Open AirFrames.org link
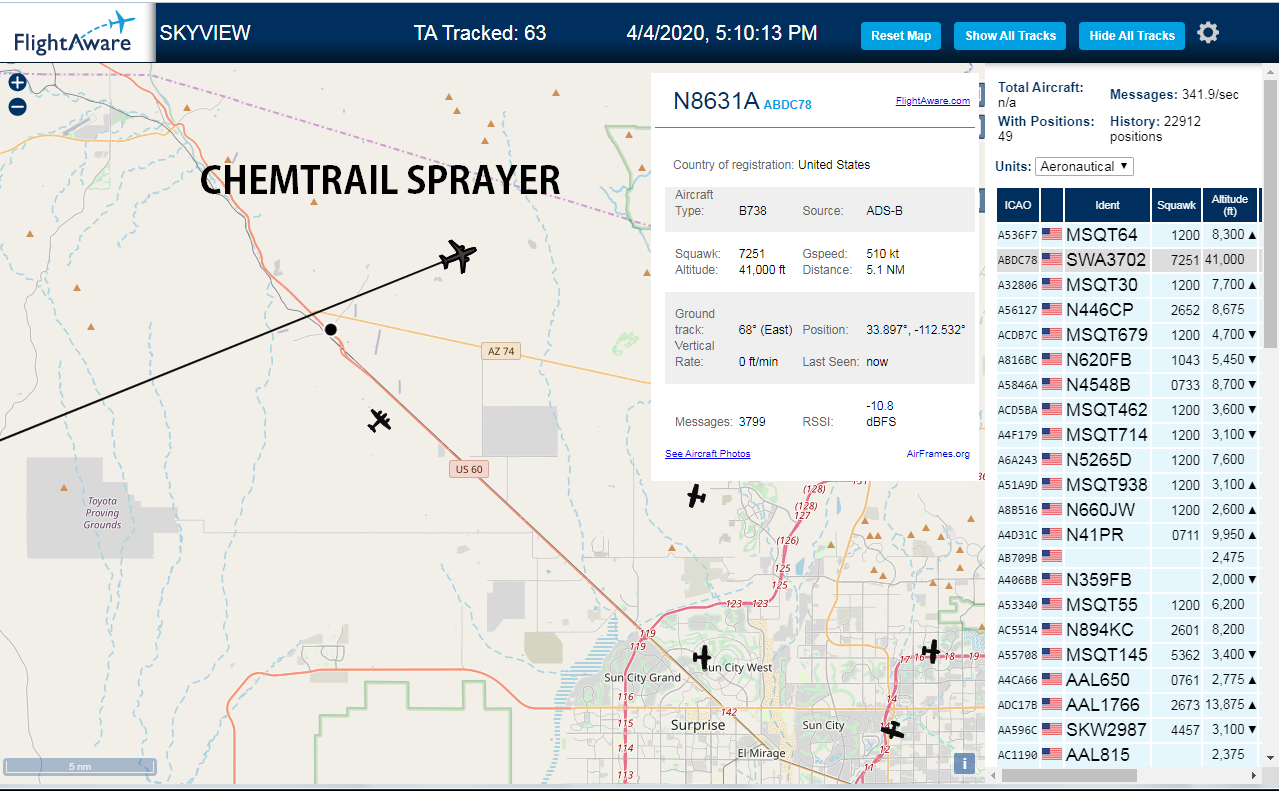 pos(938,454)
